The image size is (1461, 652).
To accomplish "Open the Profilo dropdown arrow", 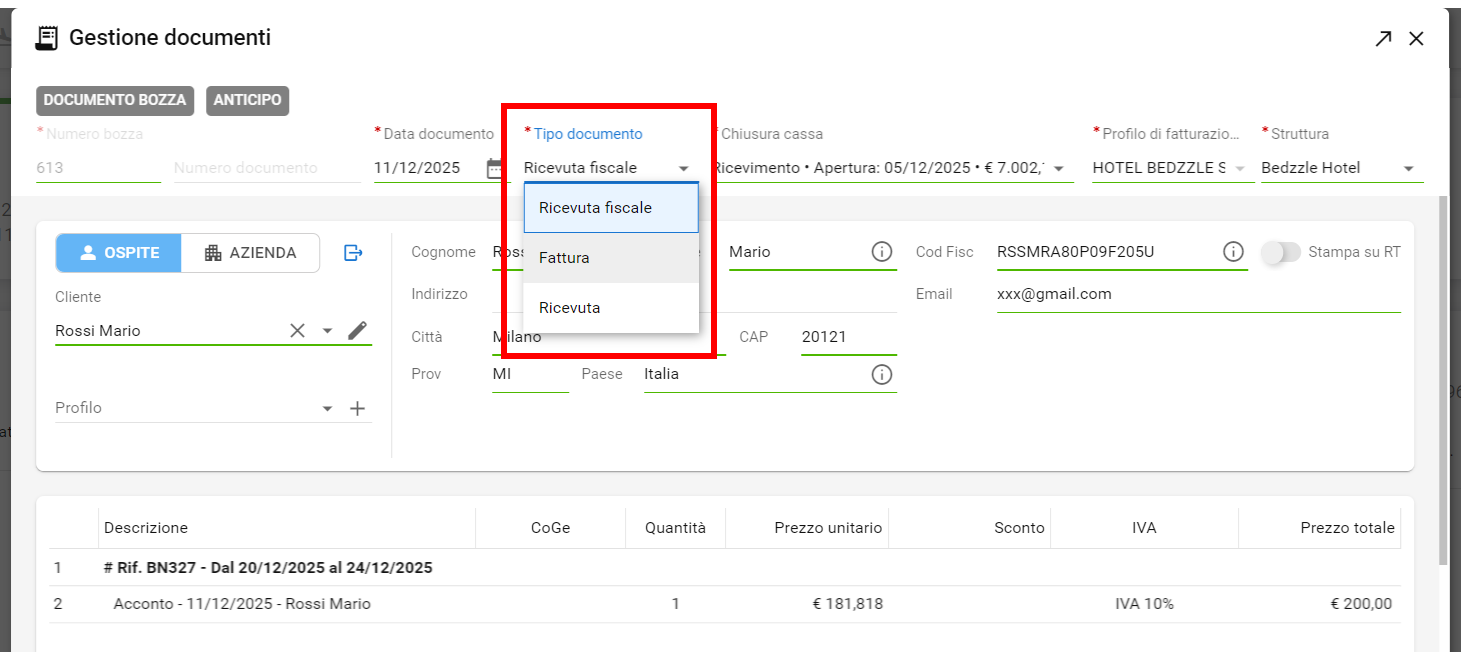I will pyautogui.click(x=327, y=408).
